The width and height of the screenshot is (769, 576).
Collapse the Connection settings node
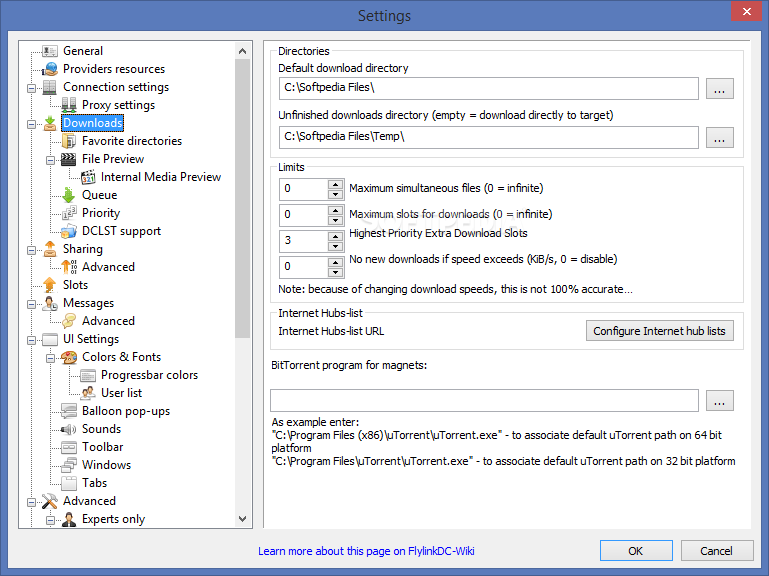31,88
